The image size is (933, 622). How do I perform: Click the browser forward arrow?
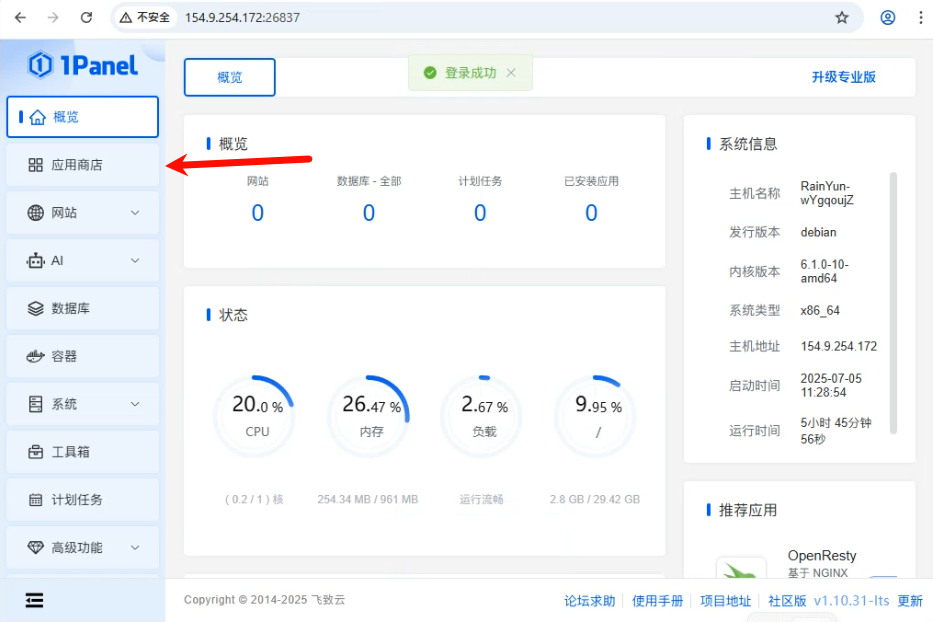click(53, 17)
